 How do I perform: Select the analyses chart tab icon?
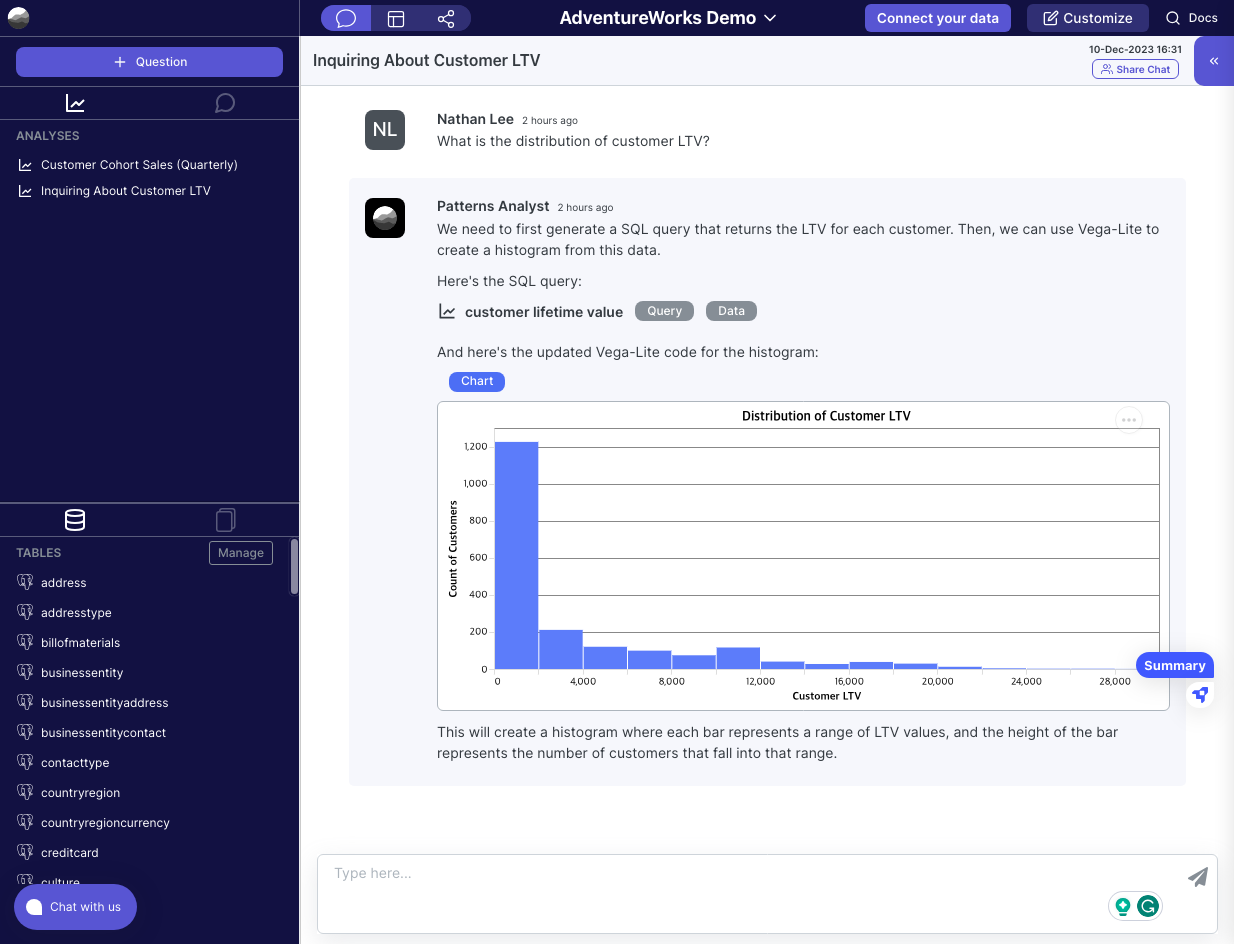click(x=75, y=103)
